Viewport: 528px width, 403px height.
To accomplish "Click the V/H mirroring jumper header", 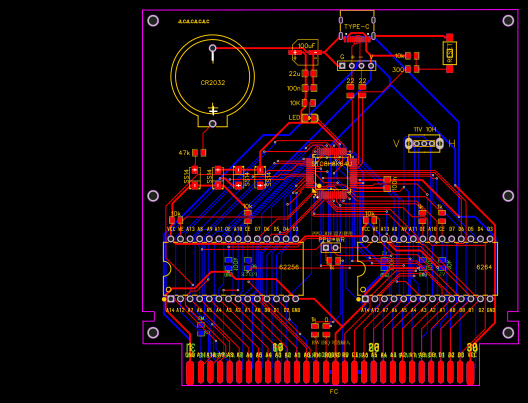I will [424, 143].
